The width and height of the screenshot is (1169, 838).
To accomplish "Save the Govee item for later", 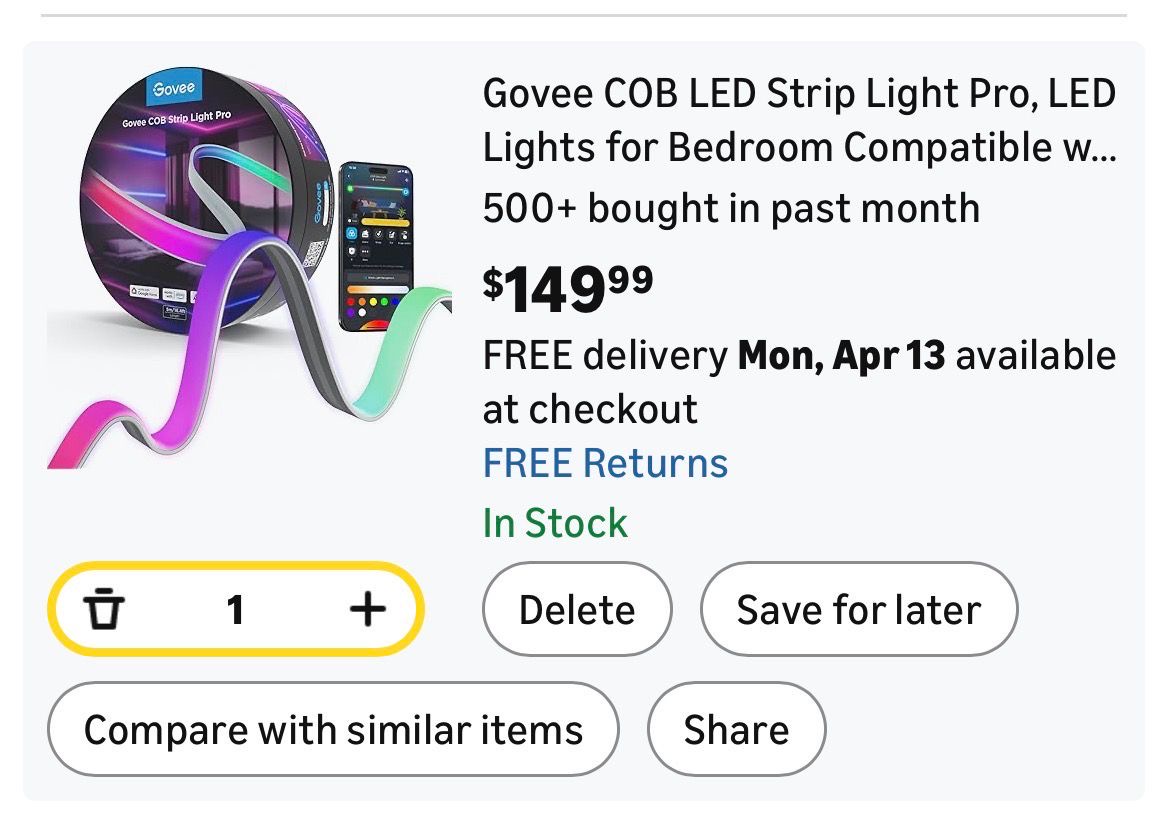I will point(858,609).
